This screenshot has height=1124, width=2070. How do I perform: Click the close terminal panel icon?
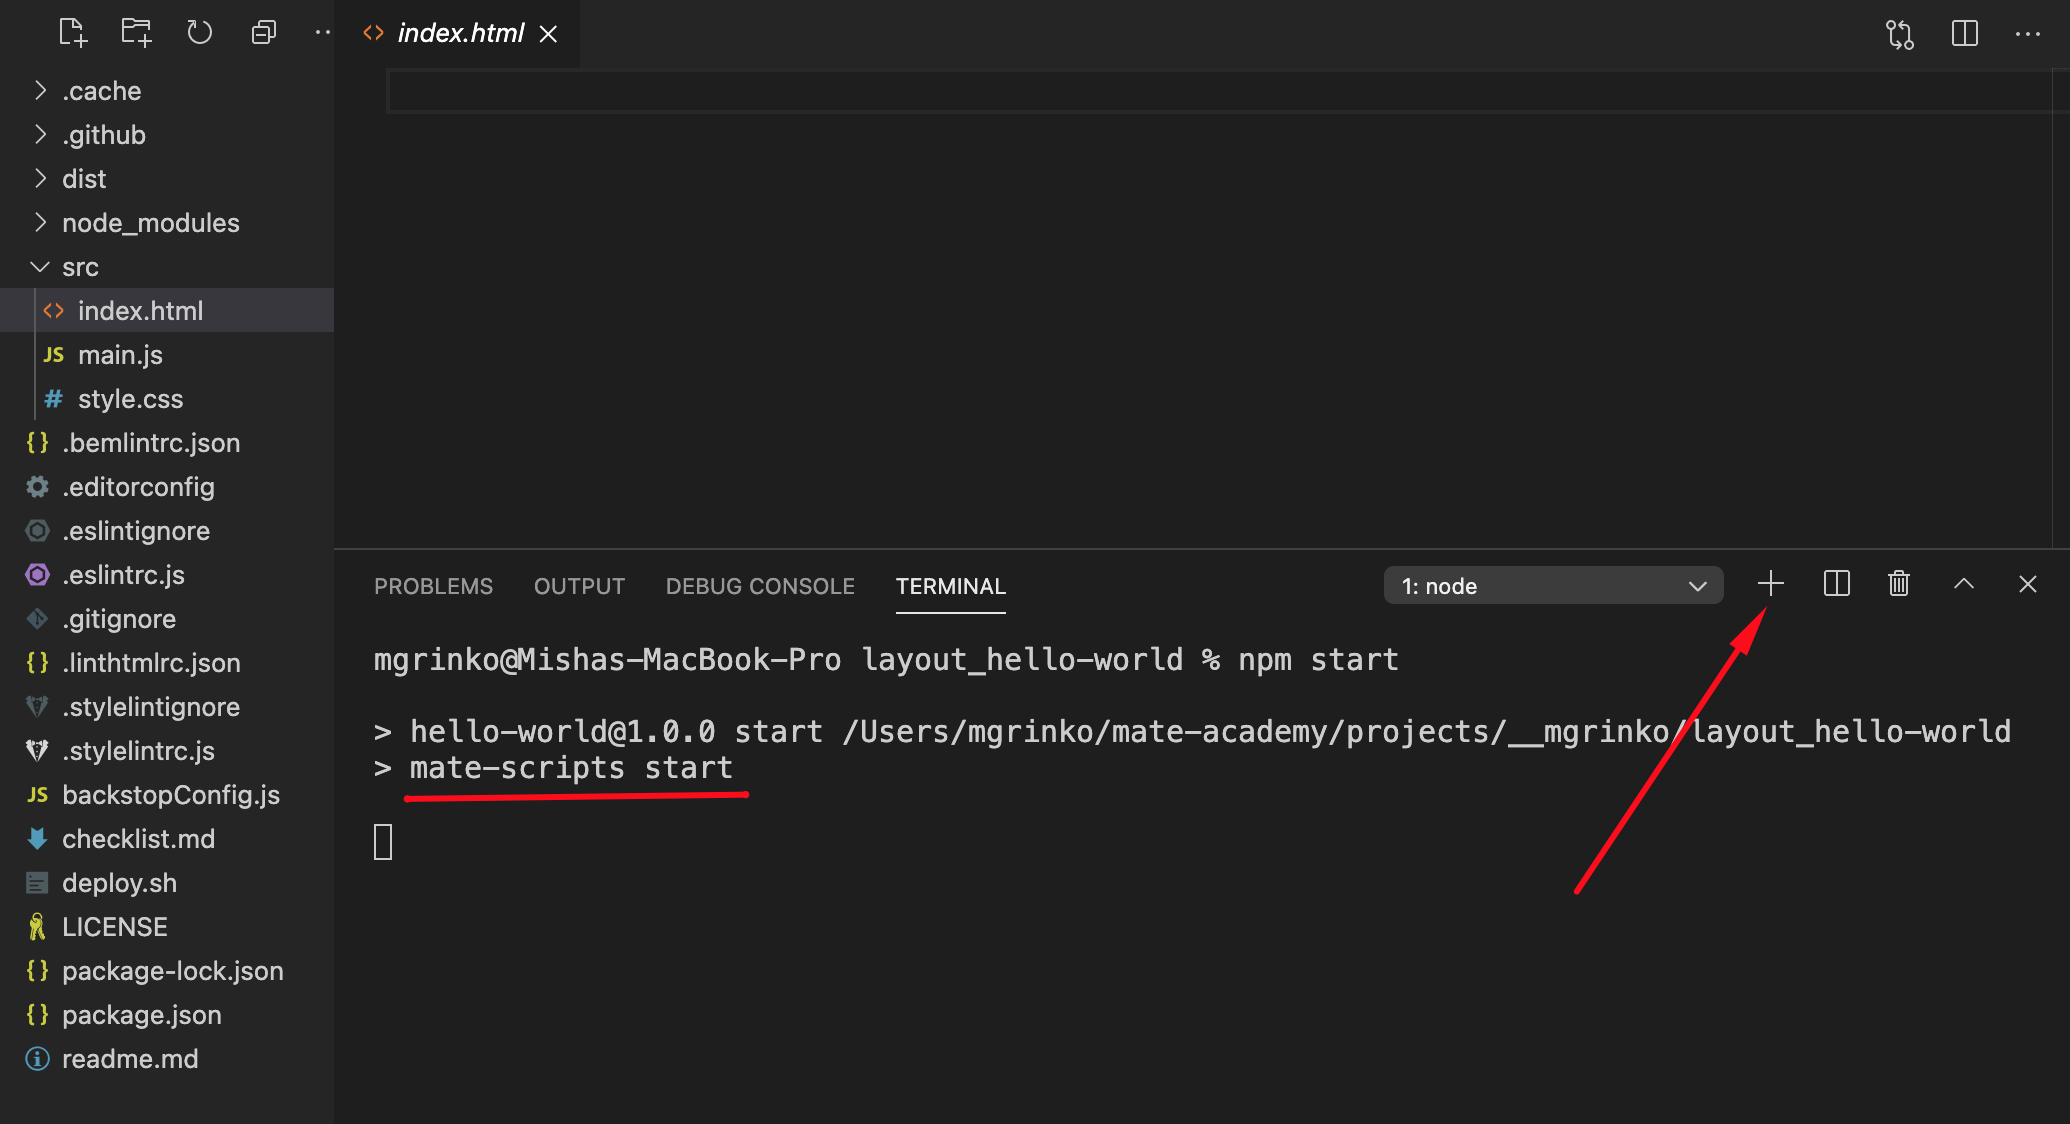tap(2026, 584)
